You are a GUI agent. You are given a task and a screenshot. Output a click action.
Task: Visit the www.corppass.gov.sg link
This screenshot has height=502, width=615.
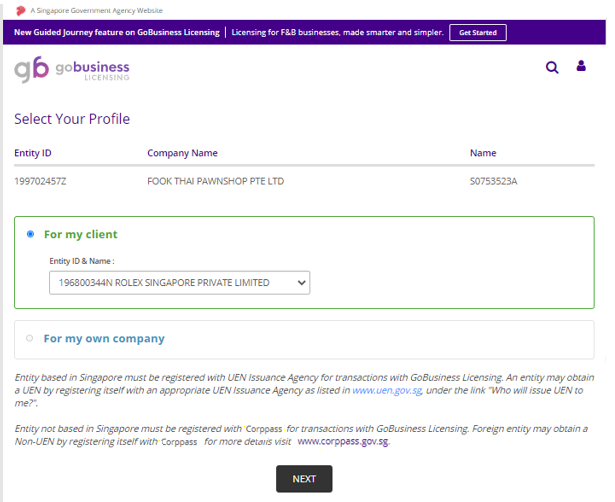[x=342, y=441]
